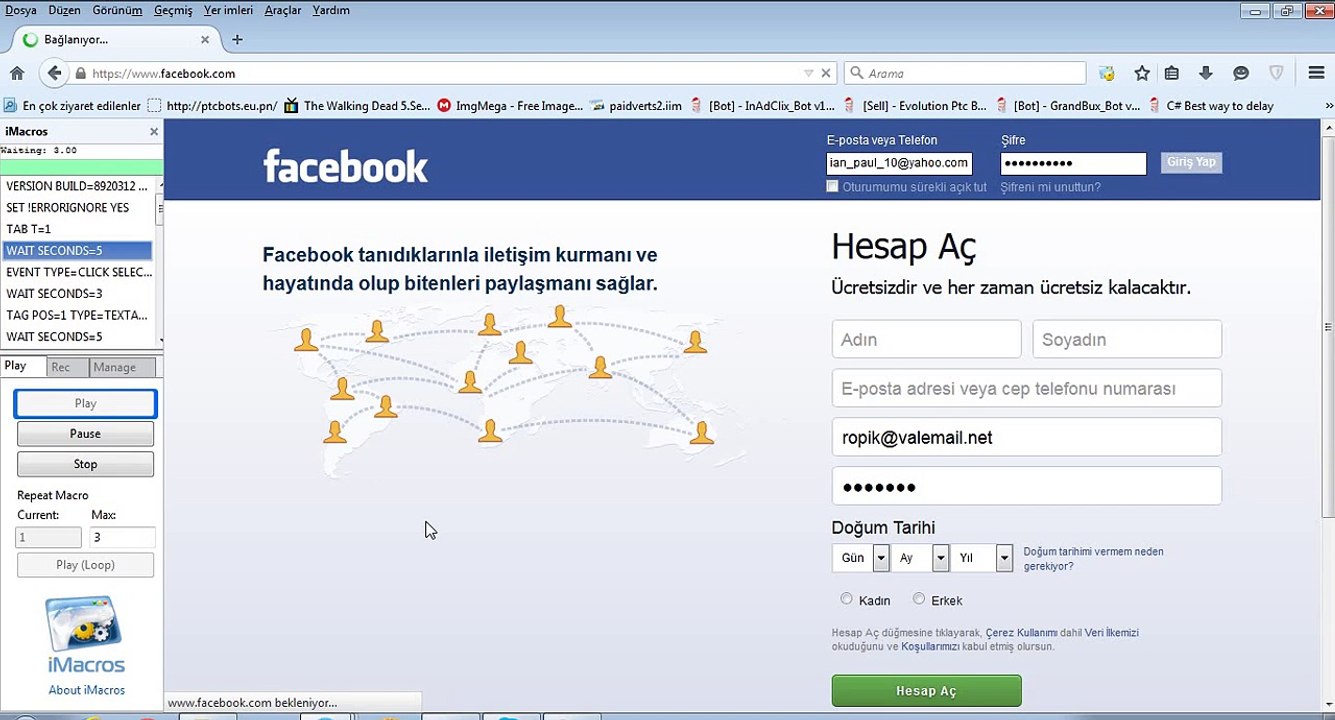Select the Erkek radio button
This screenshot has width=1335, height=720.
(918, 599)
